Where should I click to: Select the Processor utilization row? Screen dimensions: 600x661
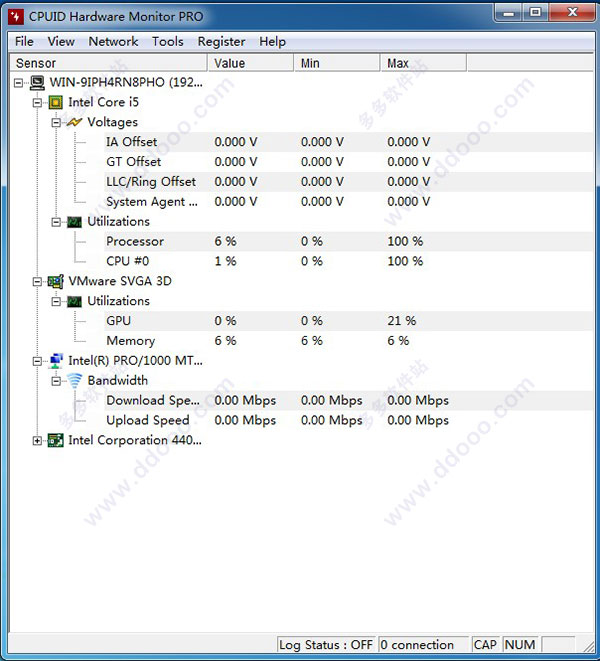(348, 242)
